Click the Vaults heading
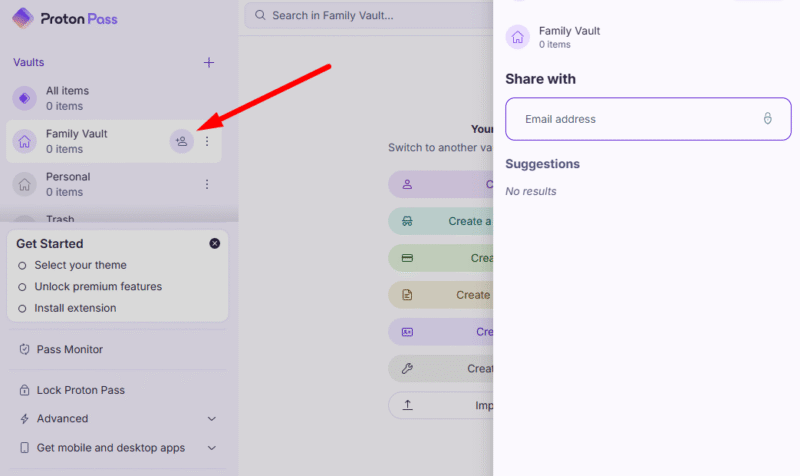The height and width of the screenshot is (476, 800). (x=29, y=62)
